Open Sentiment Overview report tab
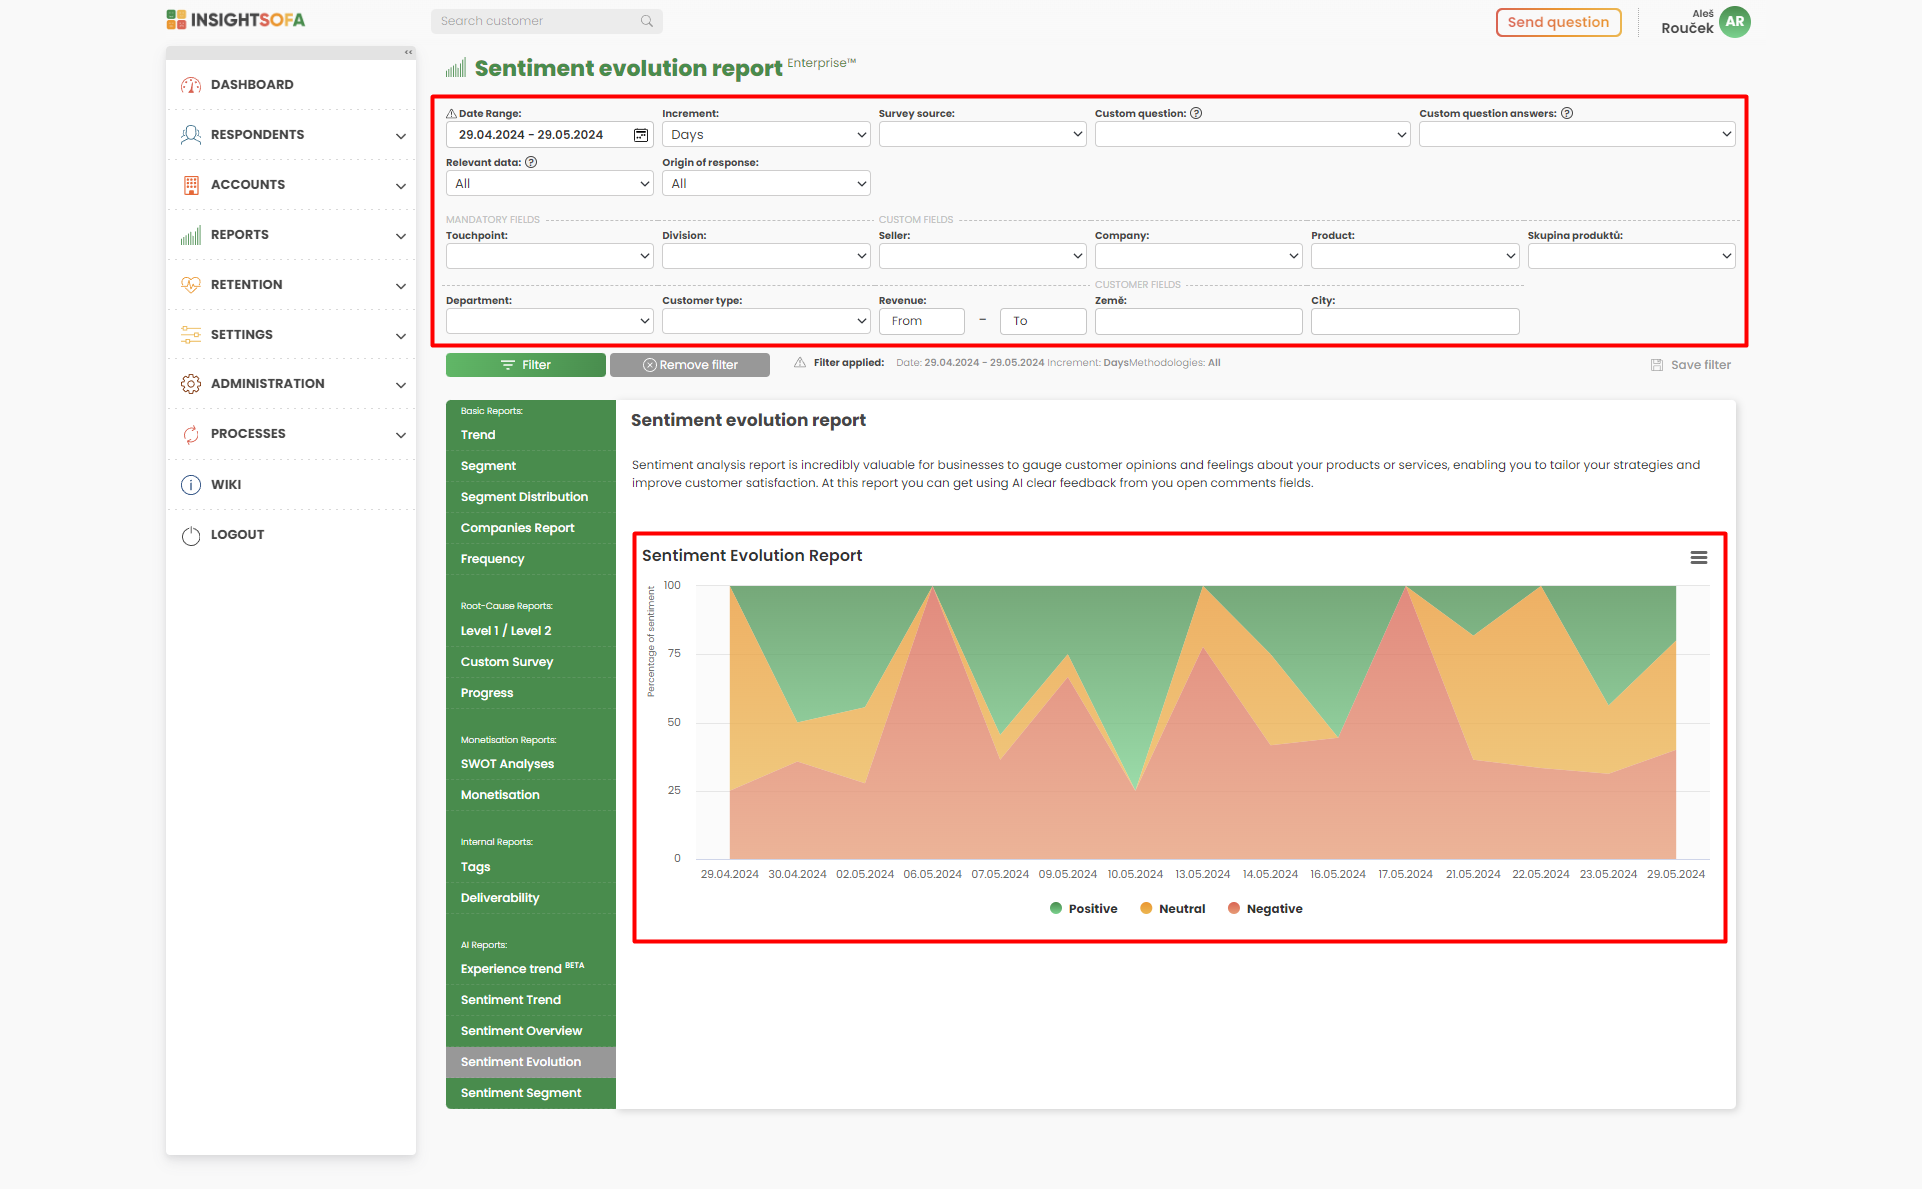The height and width of the screenshot is (1189, 1922). coord(521,1031)
